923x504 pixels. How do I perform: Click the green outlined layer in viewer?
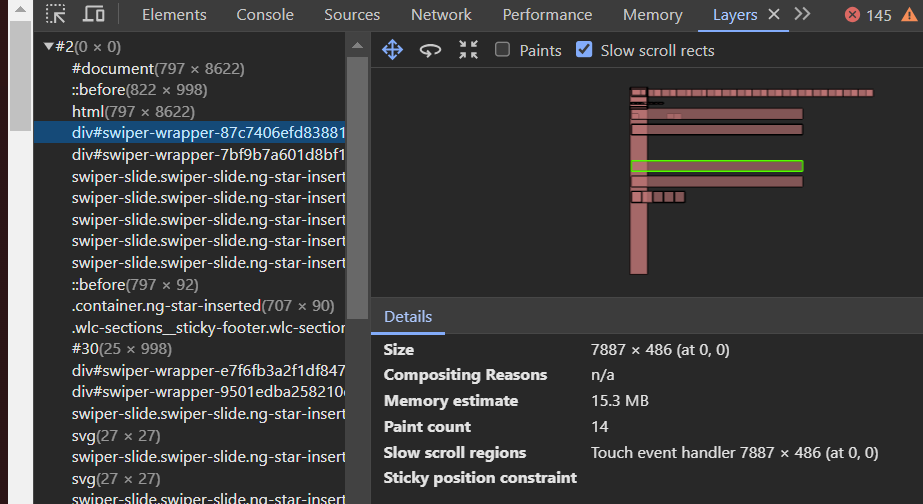(x=716, y=166)
